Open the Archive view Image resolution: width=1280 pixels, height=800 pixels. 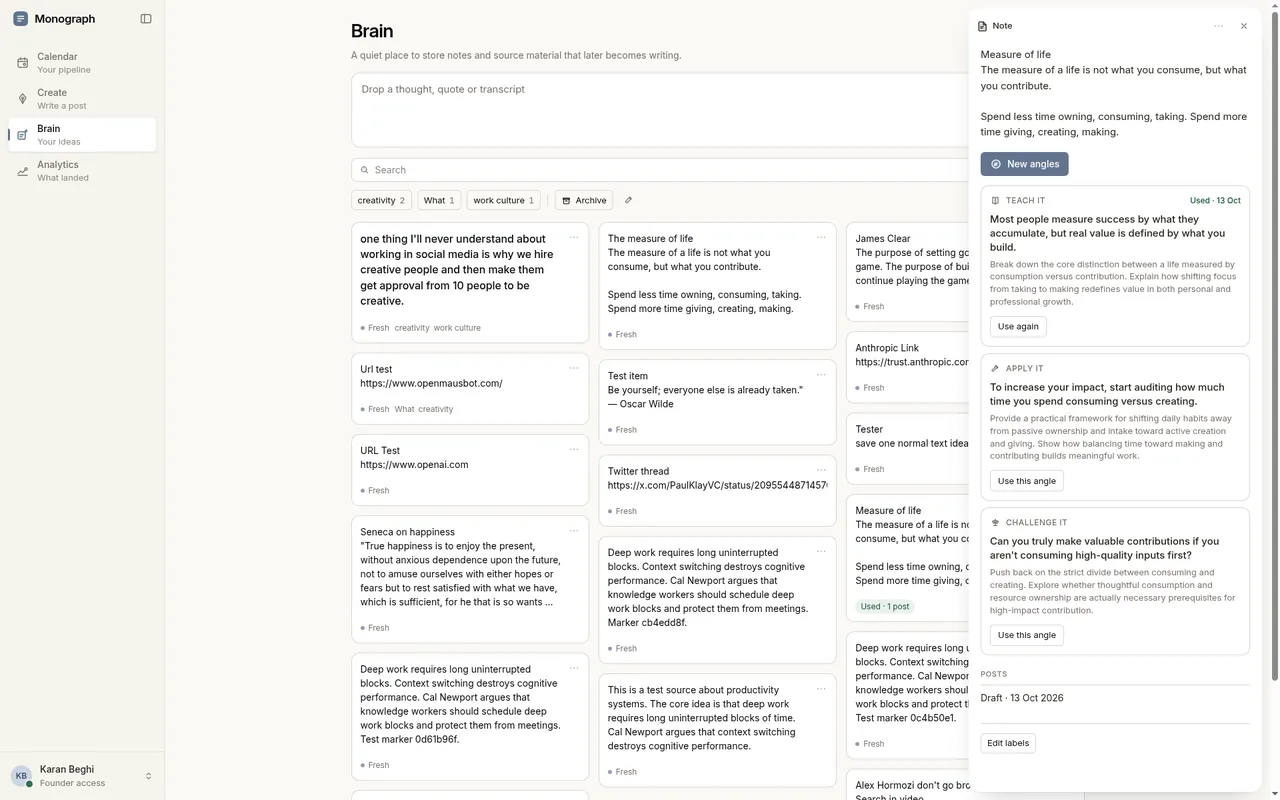click(584, 200)
